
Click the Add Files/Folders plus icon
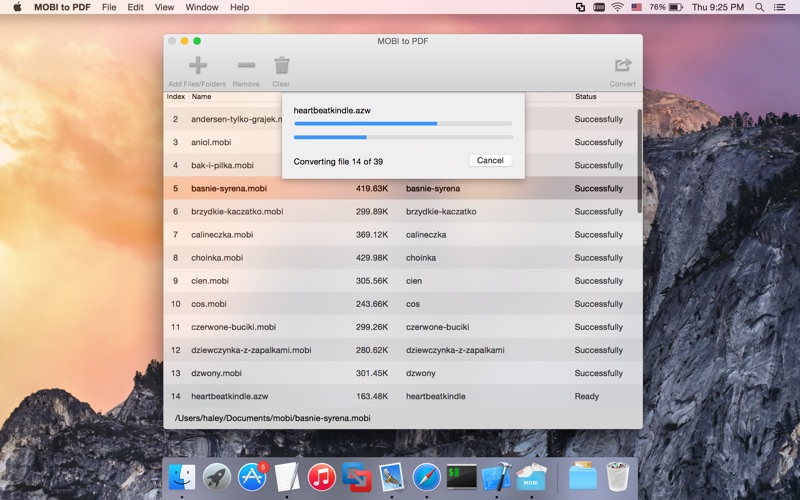click(197, 65)
